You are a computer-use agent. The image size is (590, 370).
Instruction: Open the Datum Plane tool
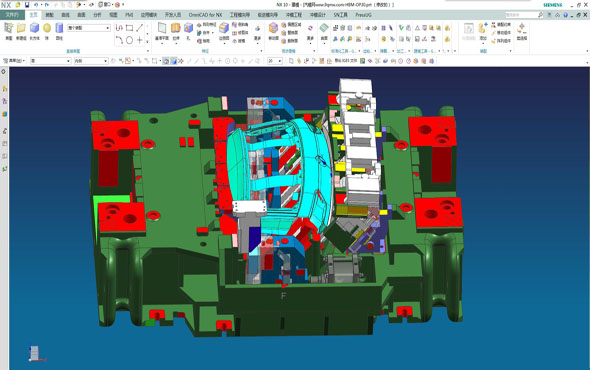point(162,28)
